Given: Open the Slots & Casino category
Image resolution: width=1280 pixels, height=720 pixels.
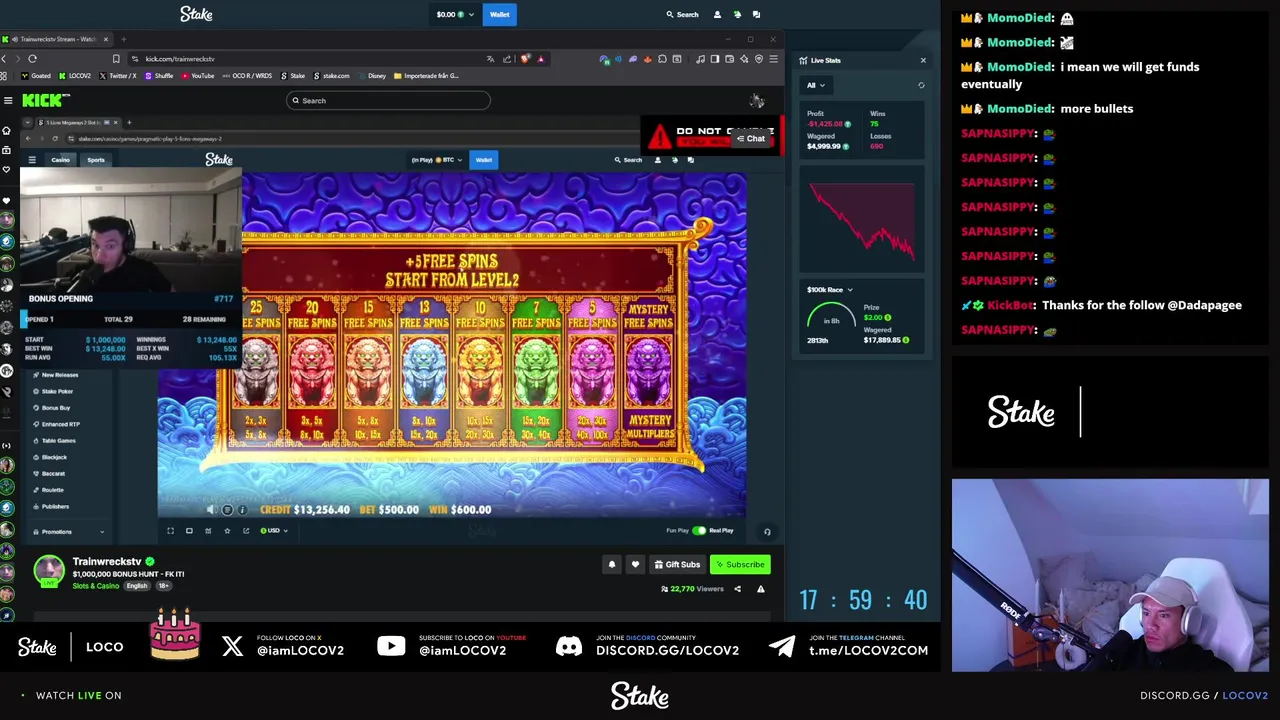Looking at the screenshot, I should [x=96, y=586].
